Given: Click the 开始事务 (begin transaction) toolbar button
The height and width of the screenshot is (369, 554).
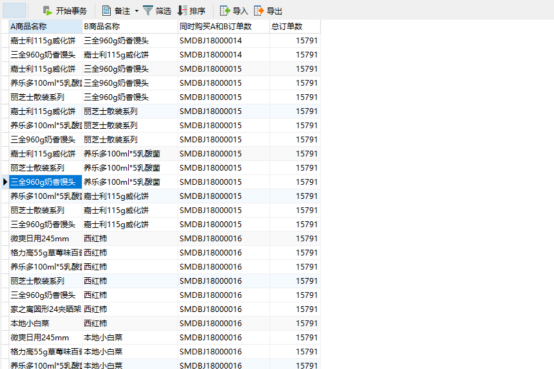Looking at the screenshot, I should coord(65,11).
